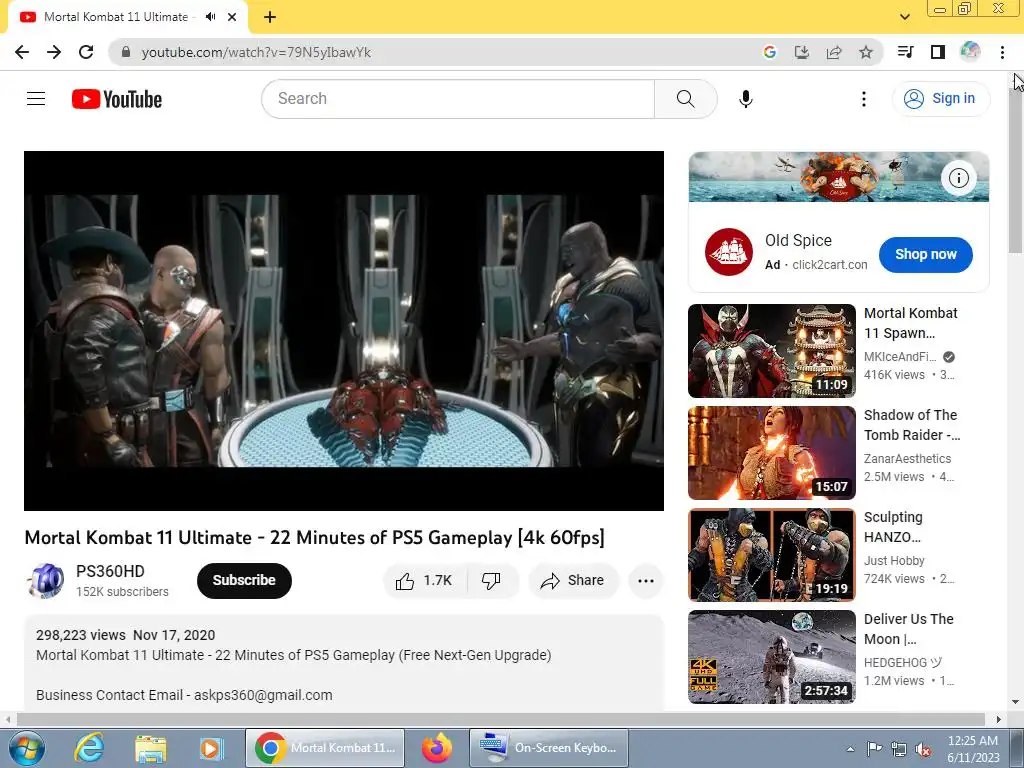Start voice search with microphone icon
The width and height of the screenshot is (1024, 768).
[x=745, y=99]
